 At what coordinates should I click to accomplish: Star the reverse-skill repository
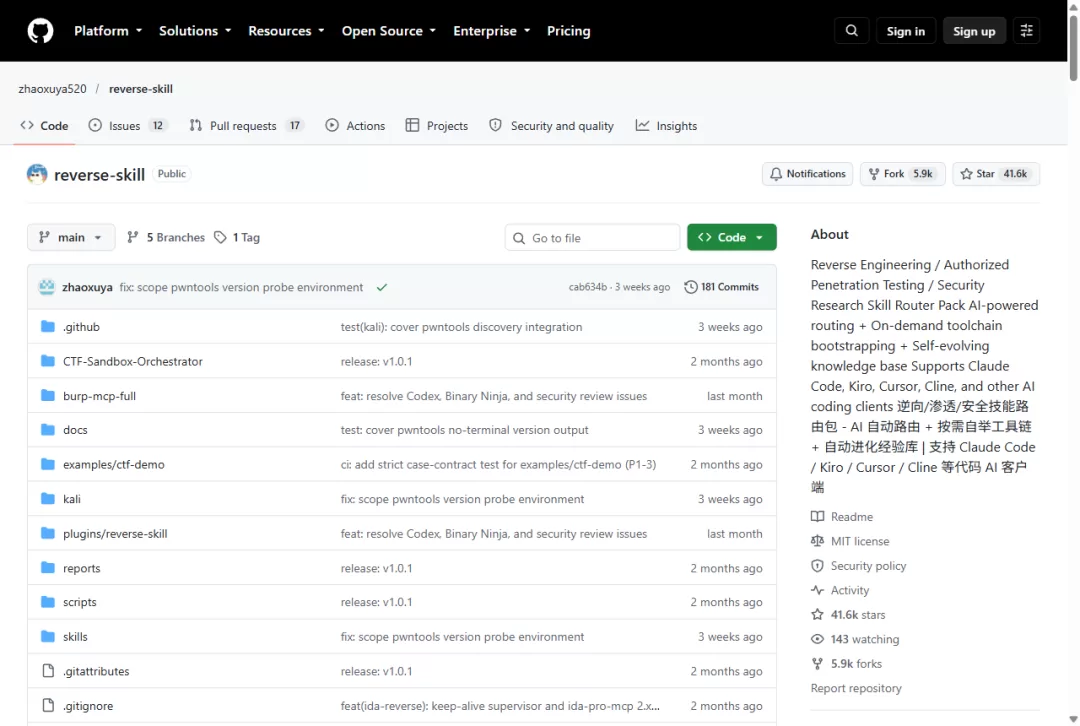(996, 174)
